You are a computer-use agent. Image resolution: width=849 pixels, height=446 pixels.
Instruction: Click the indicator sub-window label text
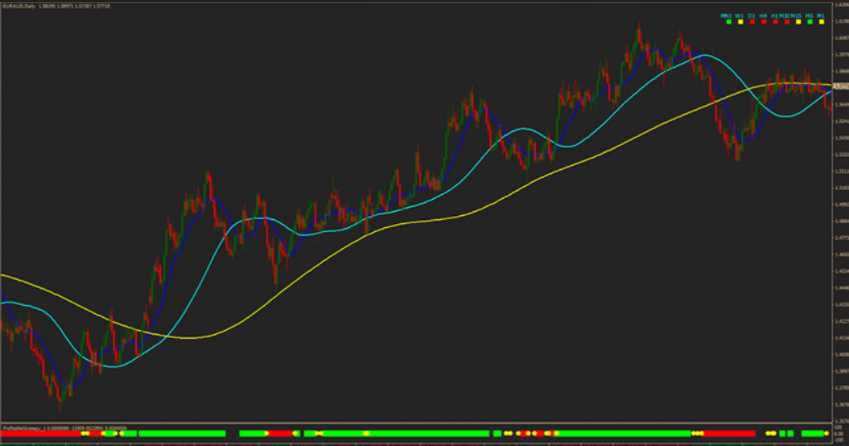64,428
